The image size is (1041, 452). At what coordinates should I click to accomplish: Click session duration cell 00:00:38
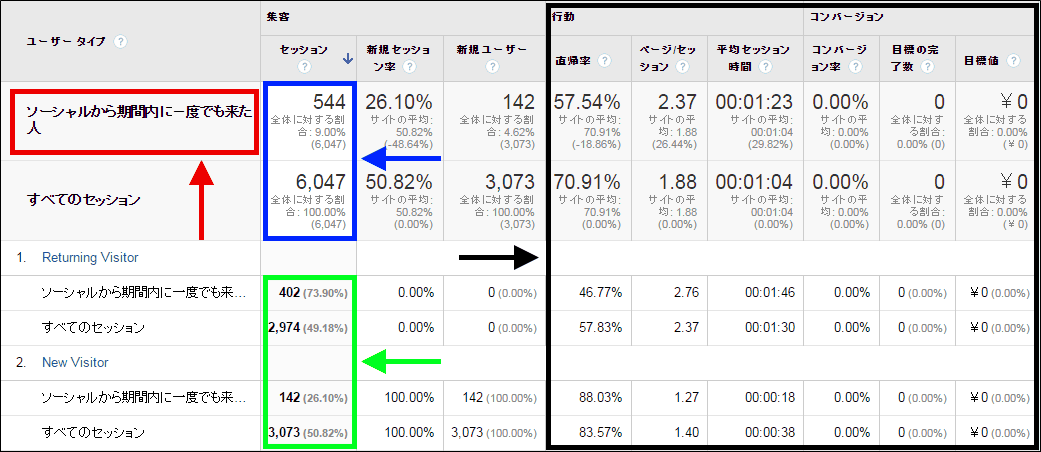[x=769, y=433]
